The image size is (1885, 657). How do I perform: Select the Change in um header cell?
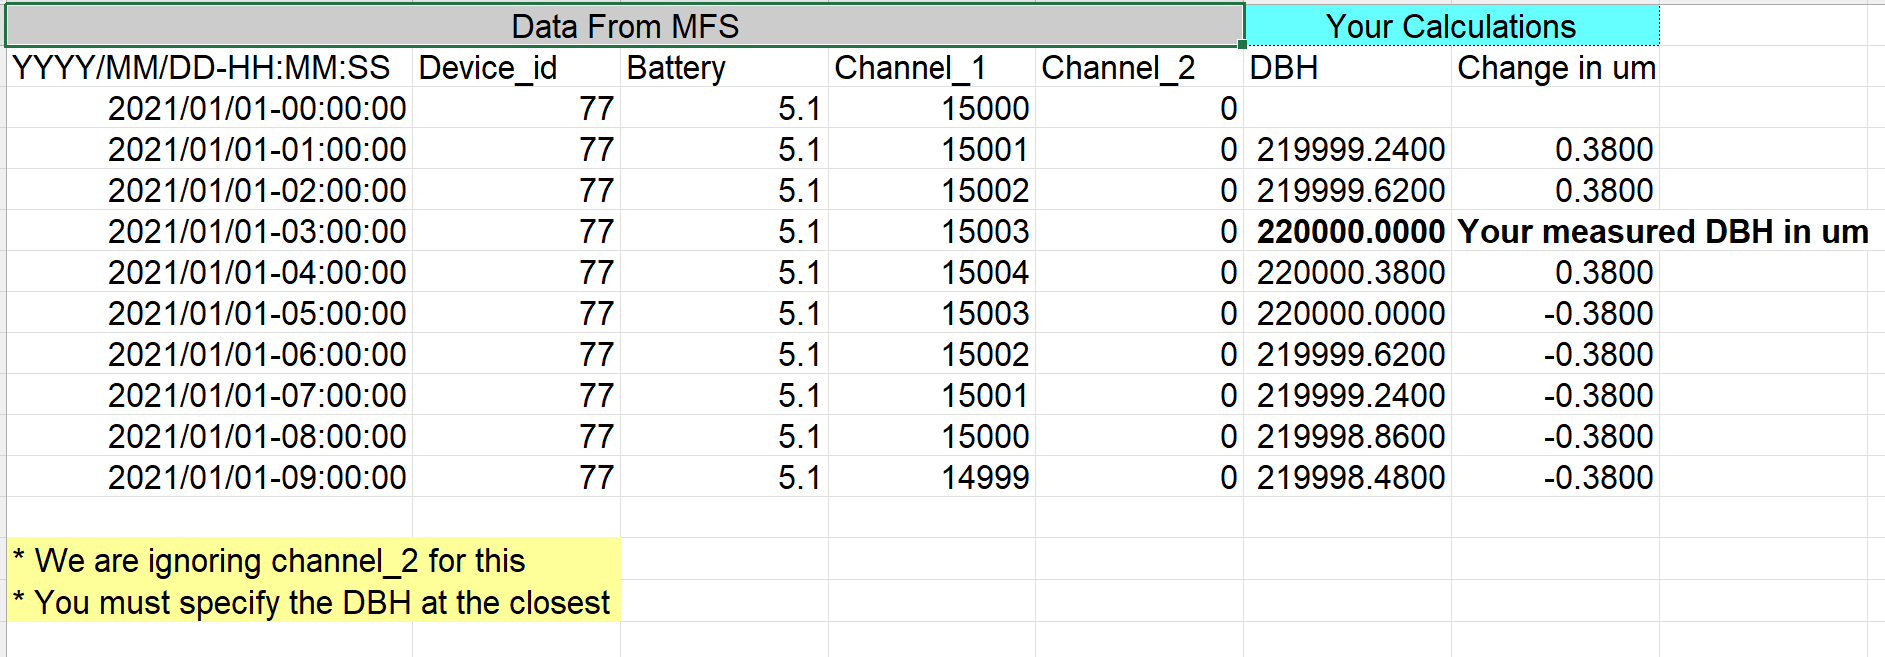(1555, 68)
